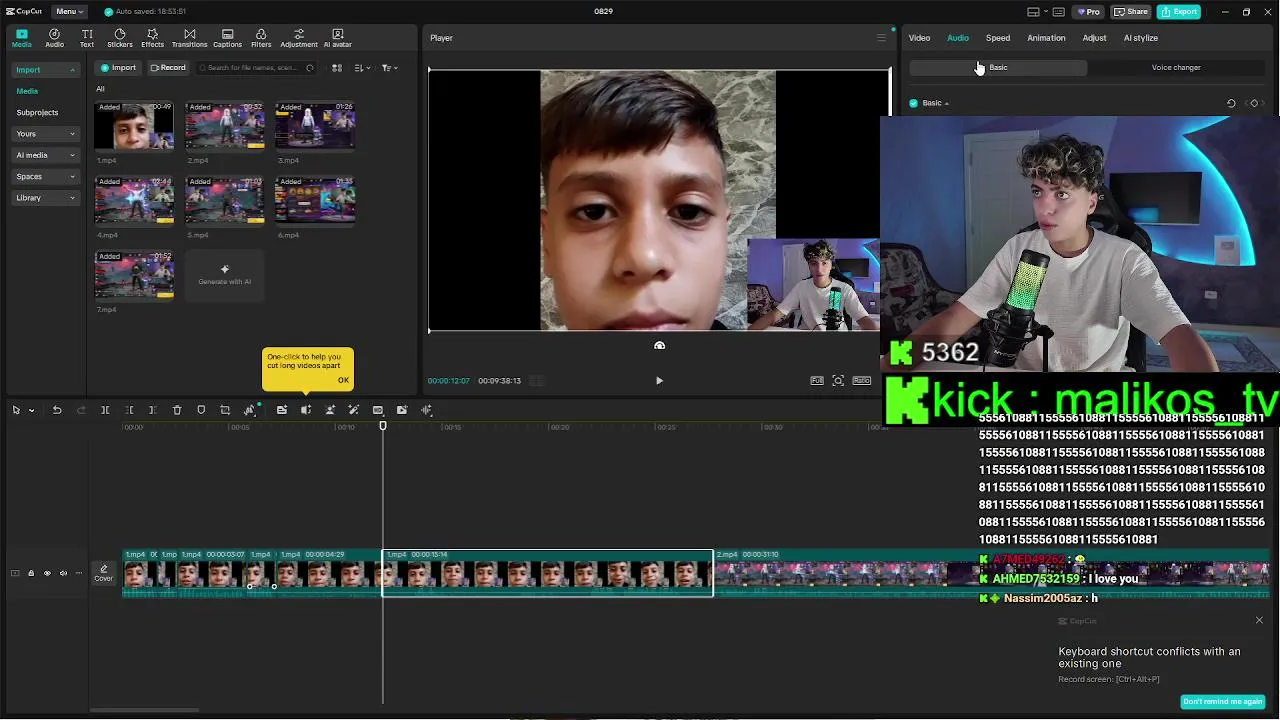Click the Cover edit button

(x=103, y=573)
